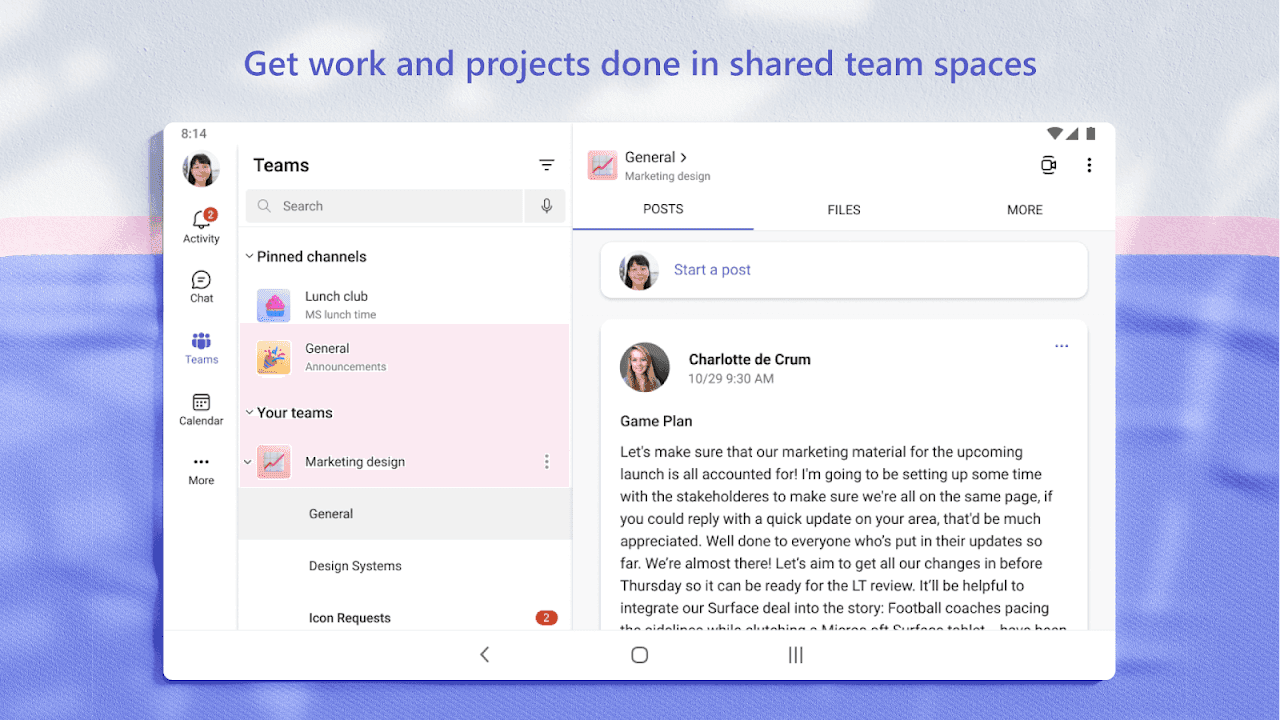Select the Teams sidebar icon
Viewport: 1280px width, 720px height.
pos(201,341)
